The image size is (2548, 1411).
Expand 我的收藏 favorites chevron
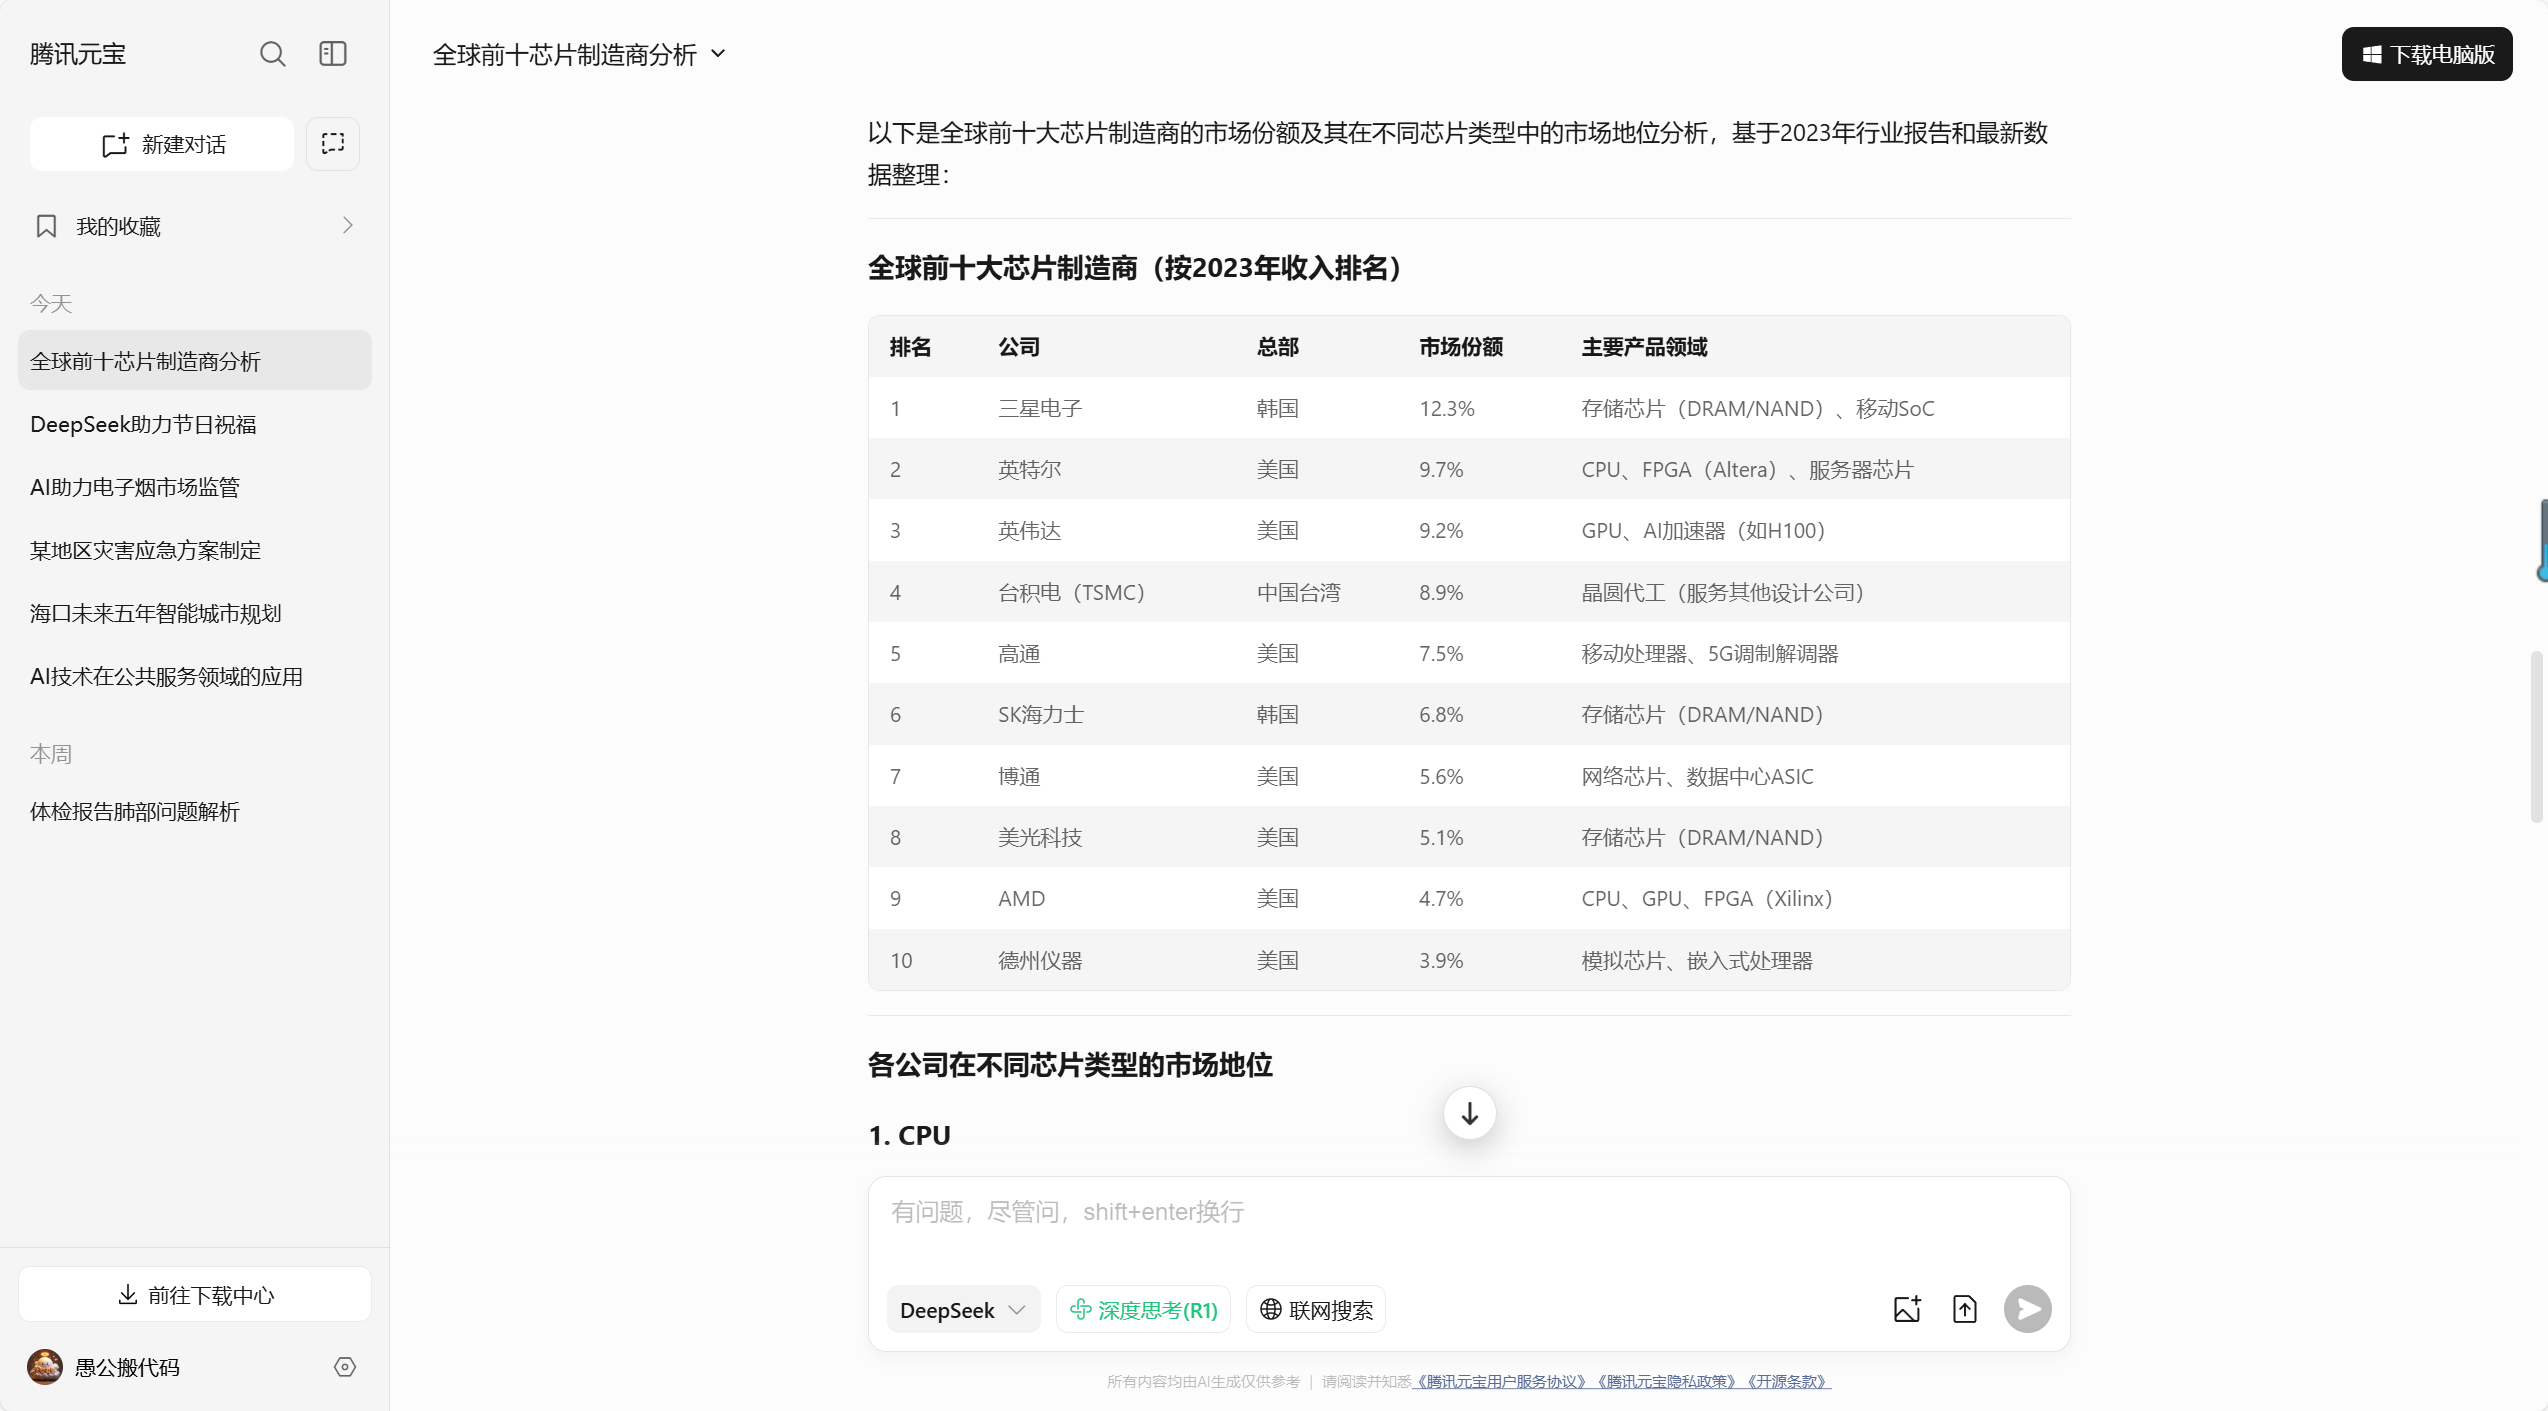click(x=347, y=226)
